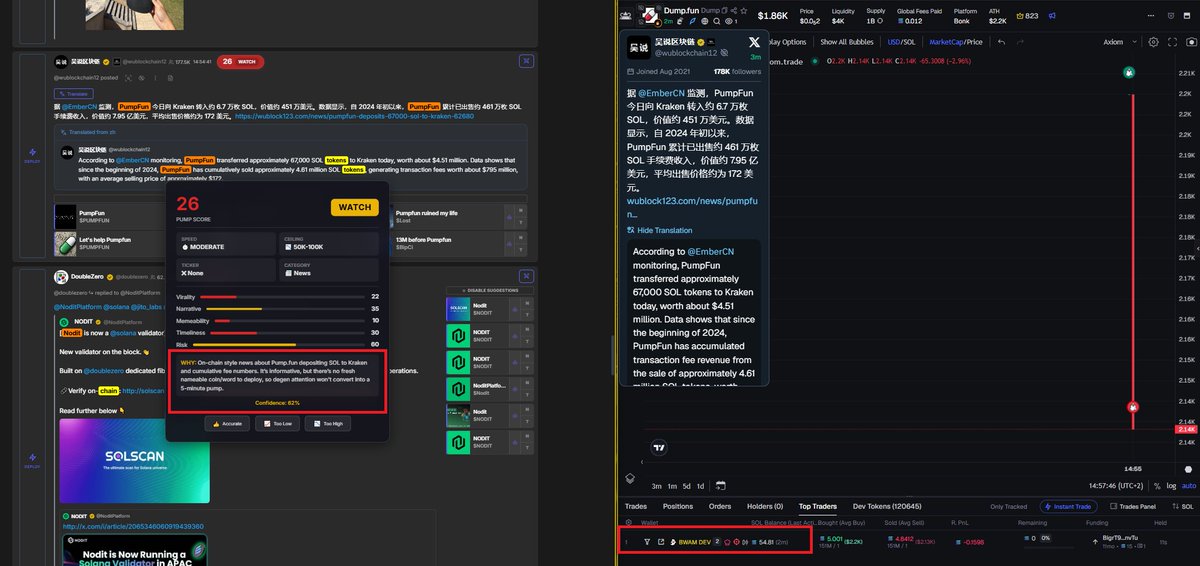Click the Accurate feedback button
The width and height of the screenshot is (1200, 566).
tap(227, 424)
